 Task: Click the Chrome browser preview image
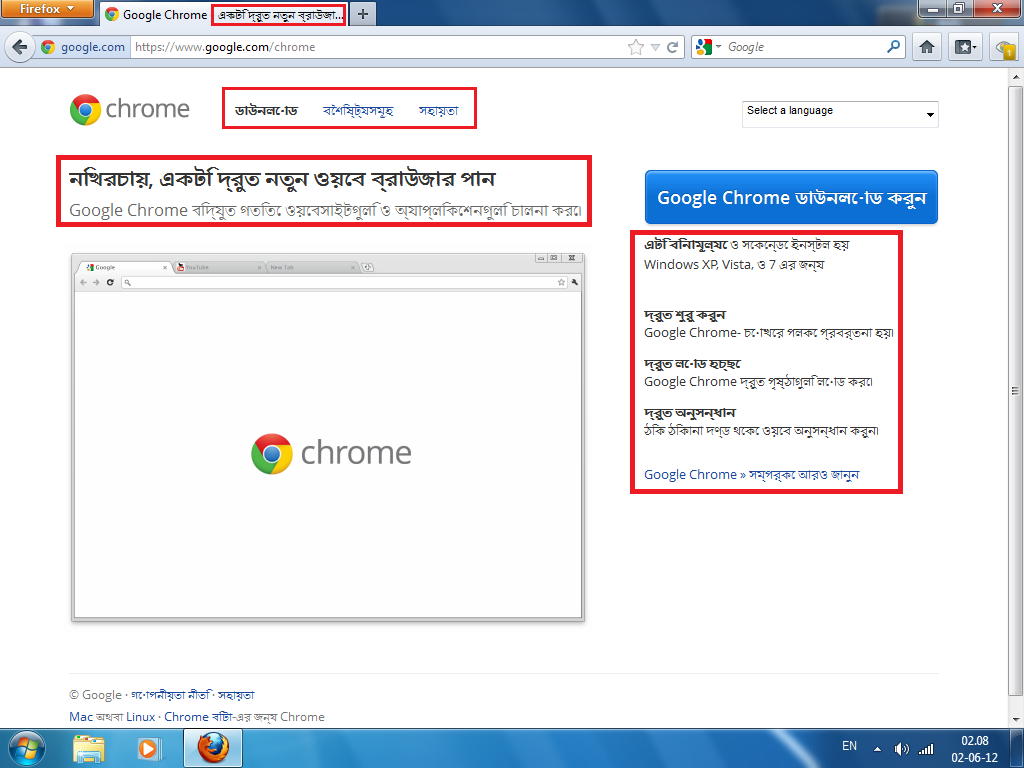[x=328, y=437]
